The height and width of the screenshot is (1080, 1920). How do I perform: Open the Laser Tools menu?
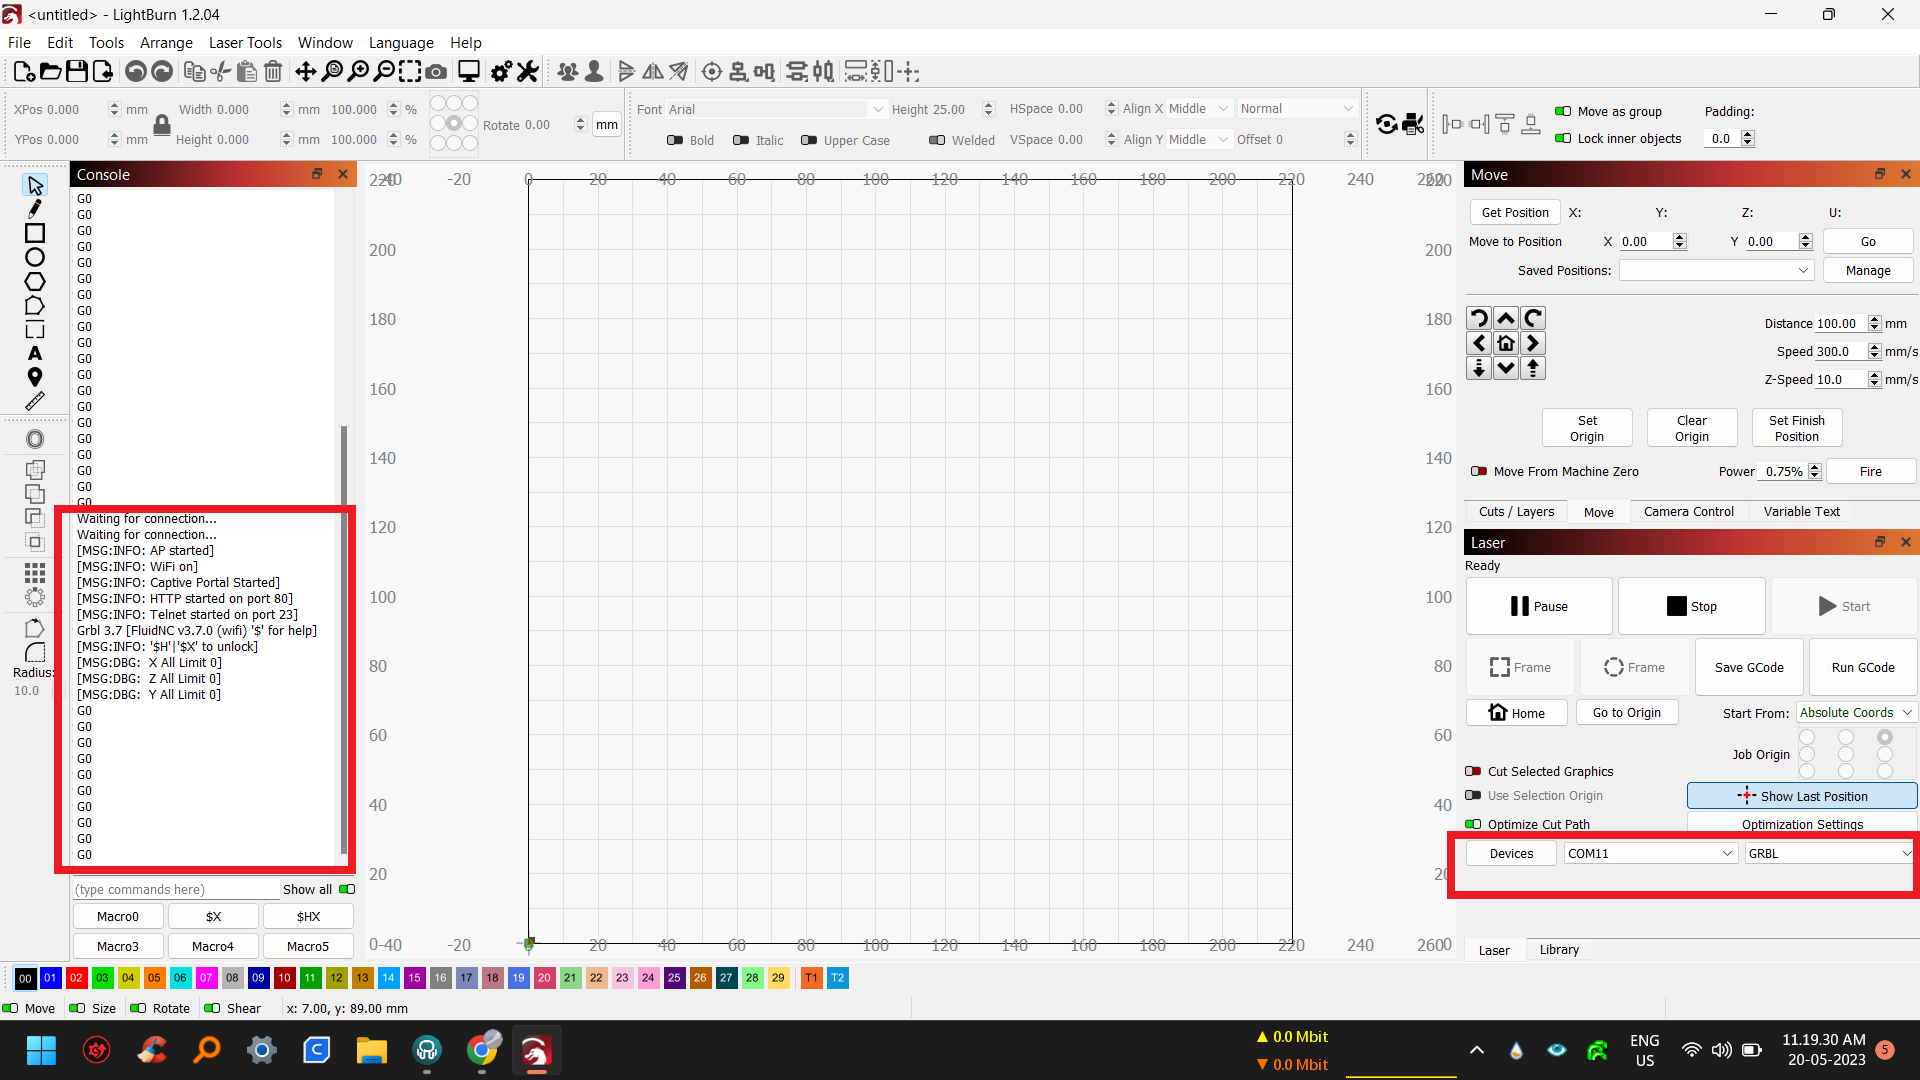click(x=245, y=42)
